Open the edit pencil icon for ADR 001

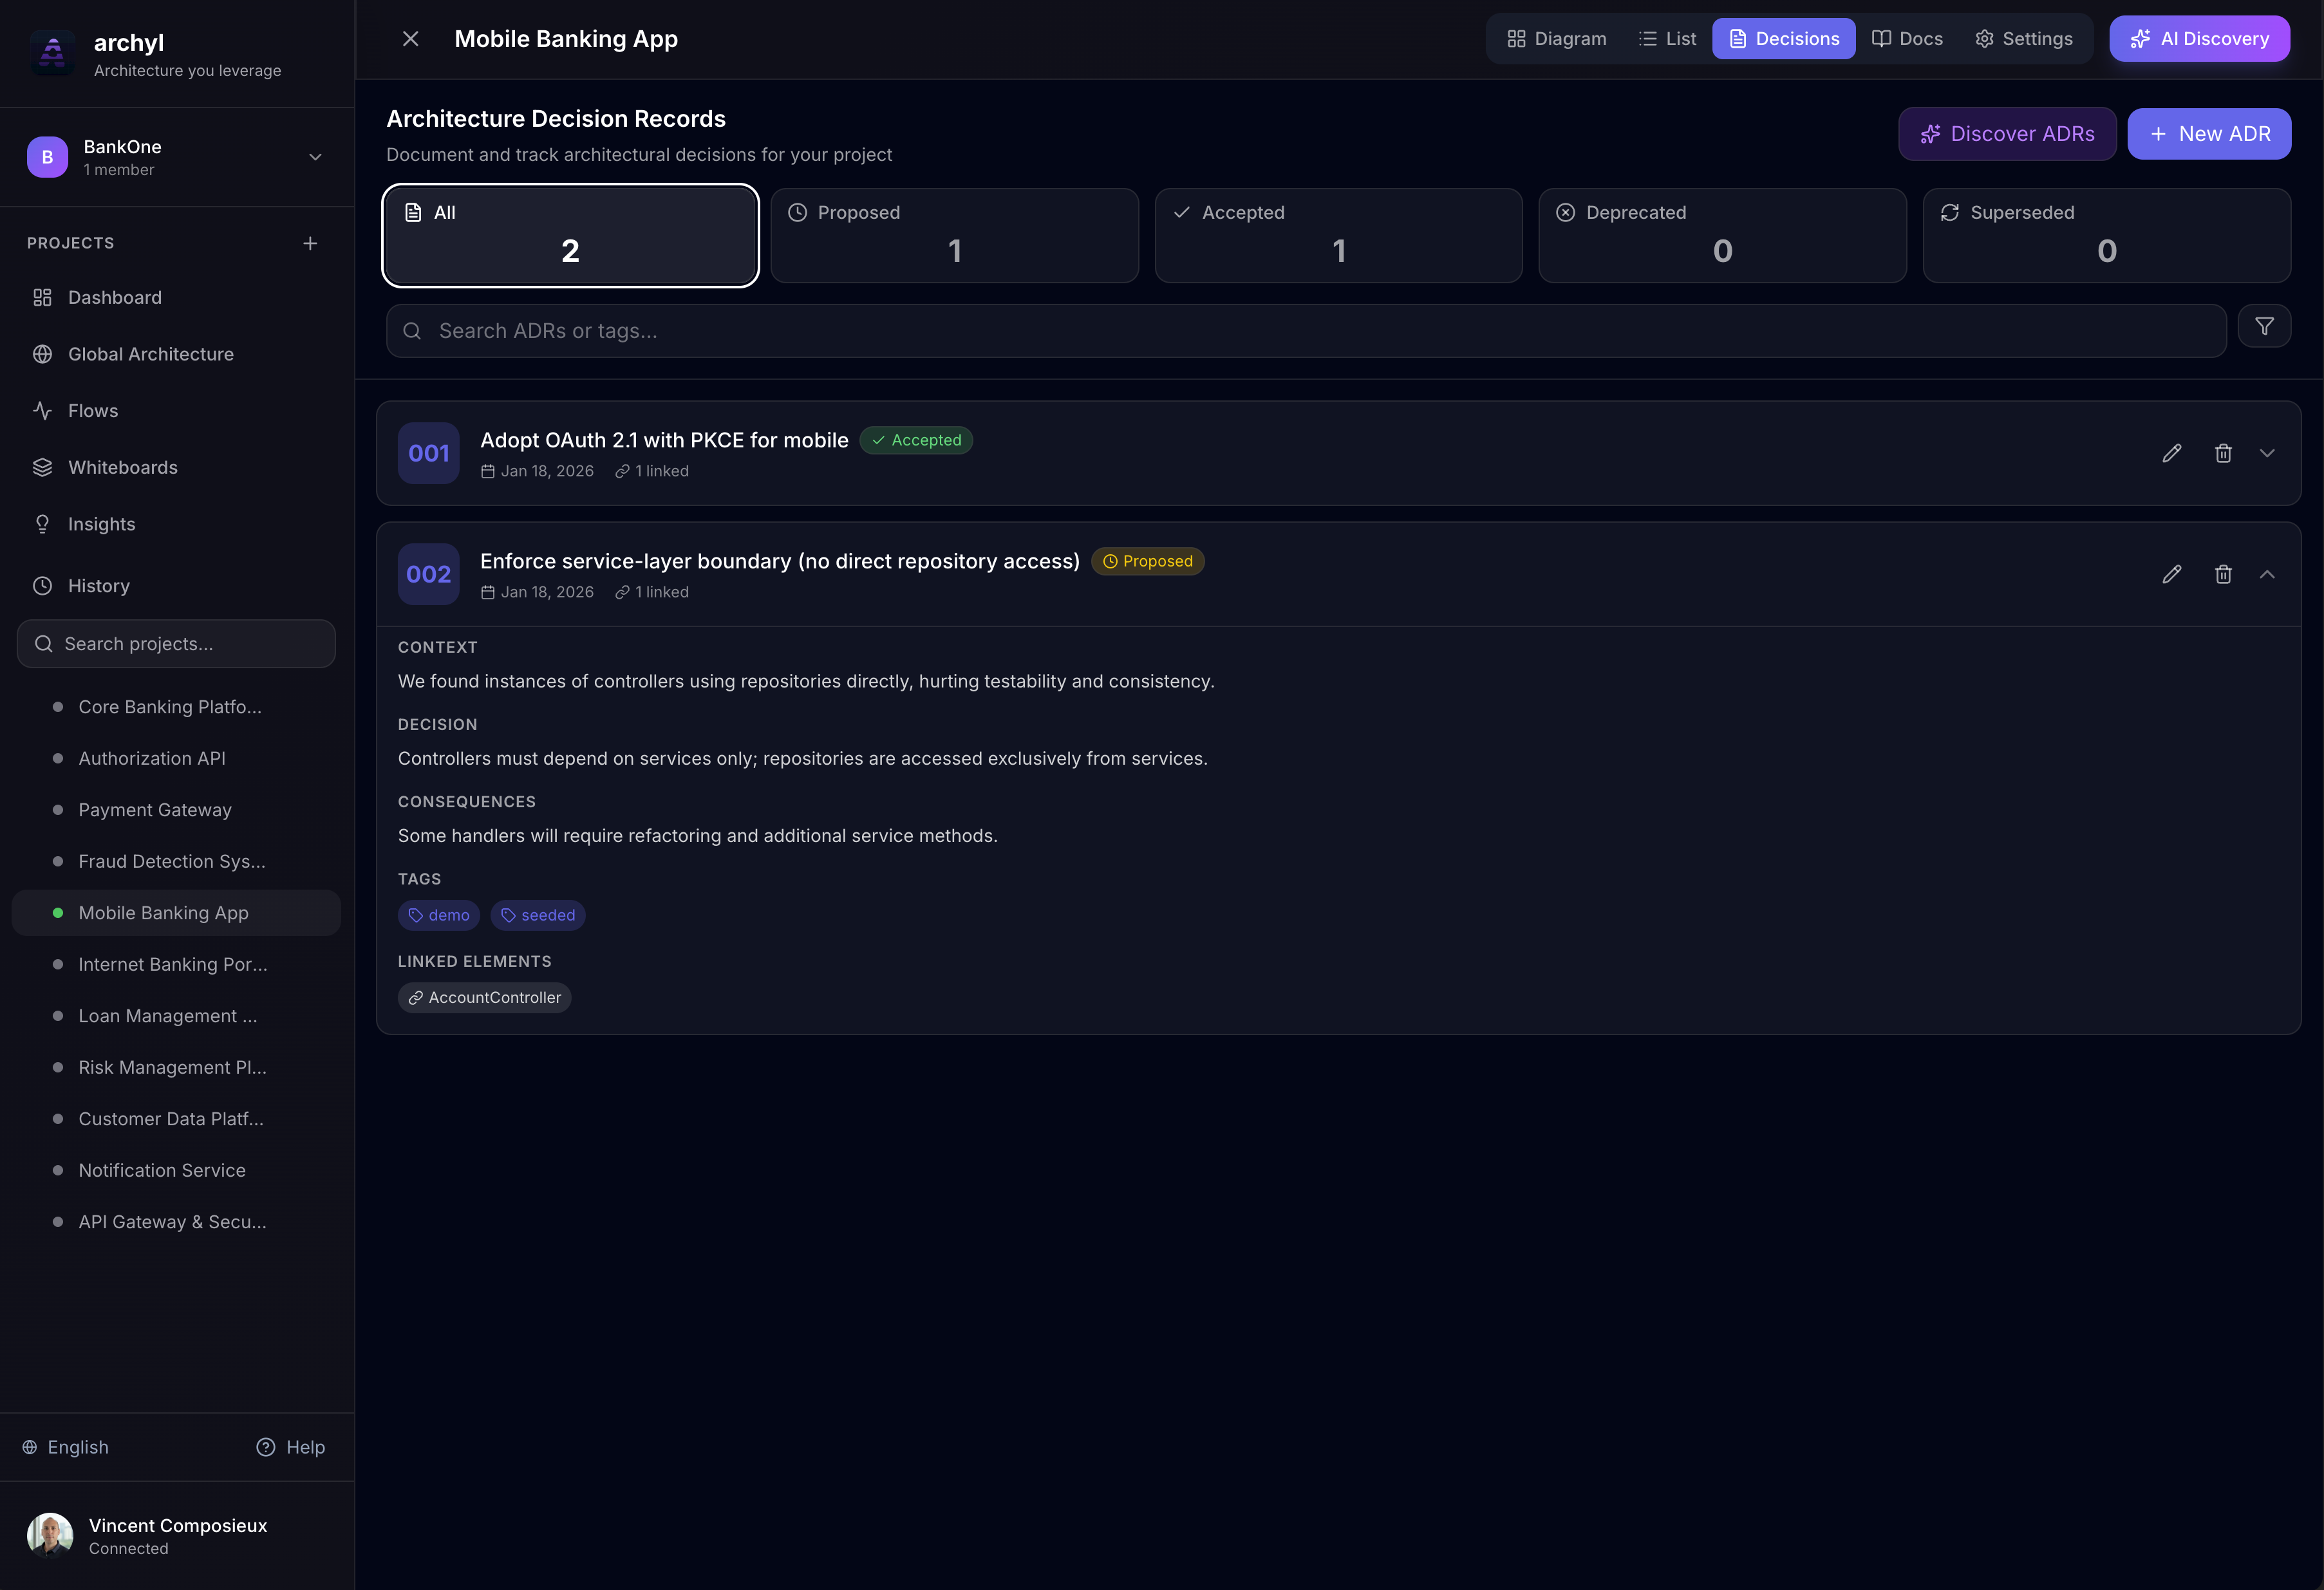point(2171,453)
